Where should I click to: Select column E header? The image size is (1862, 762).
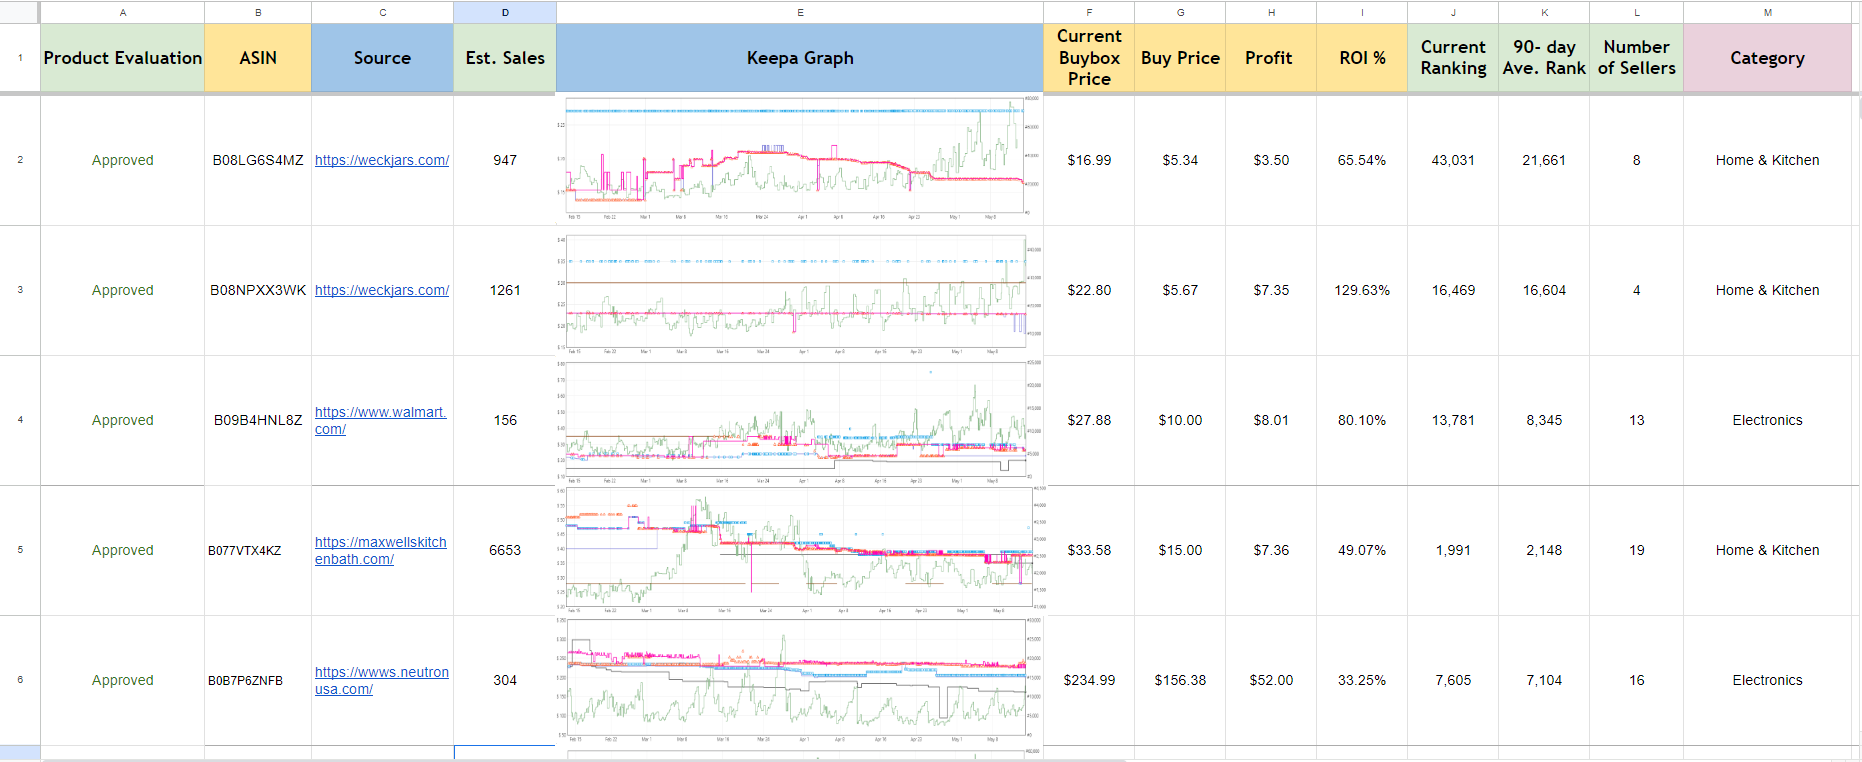pyautogui.click(x=800, y=12)
